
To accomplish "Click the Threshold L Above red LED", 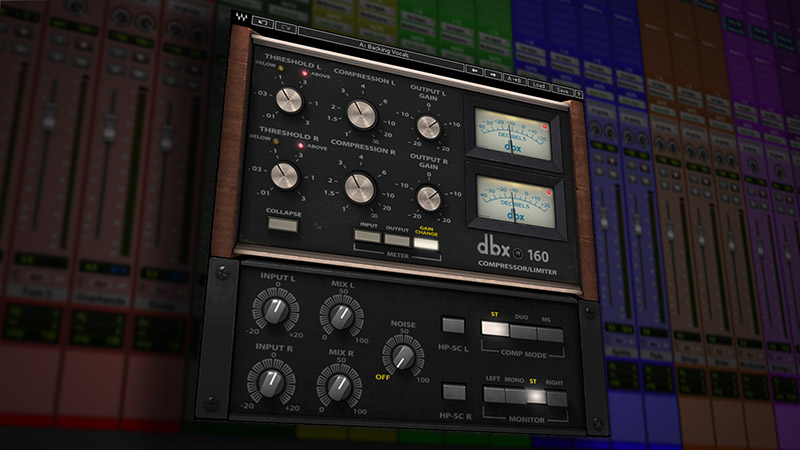I will 305,74.
